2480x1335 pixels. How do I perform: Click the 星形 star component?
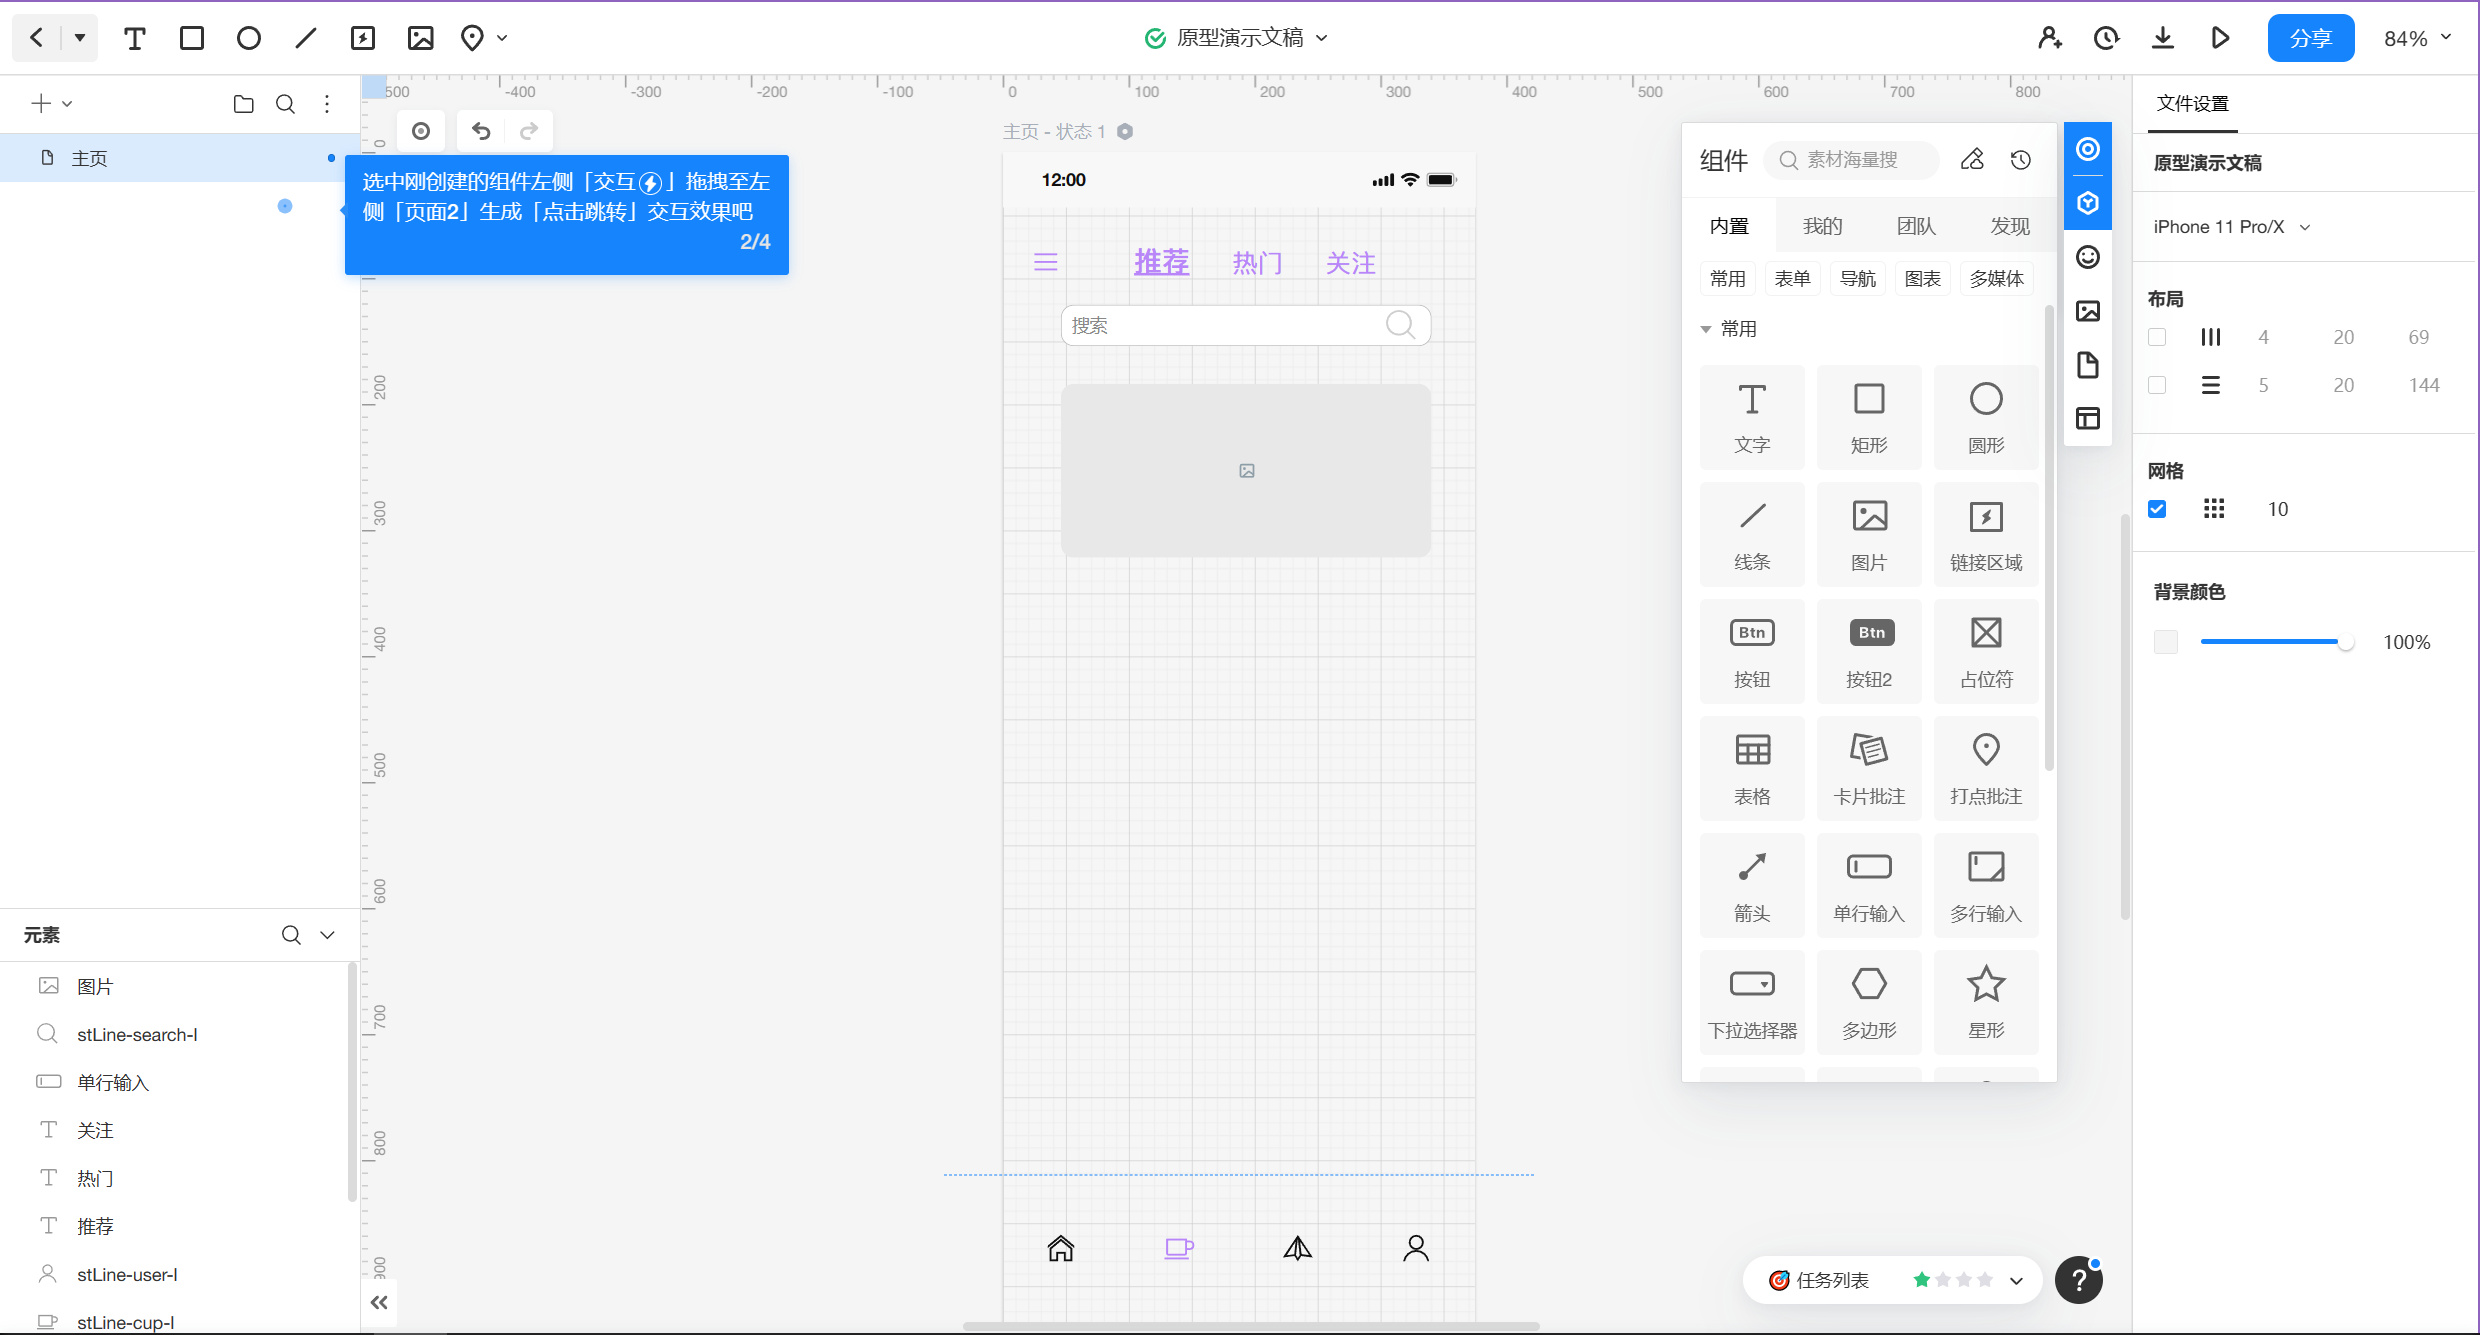(x=1985, y=1002)
